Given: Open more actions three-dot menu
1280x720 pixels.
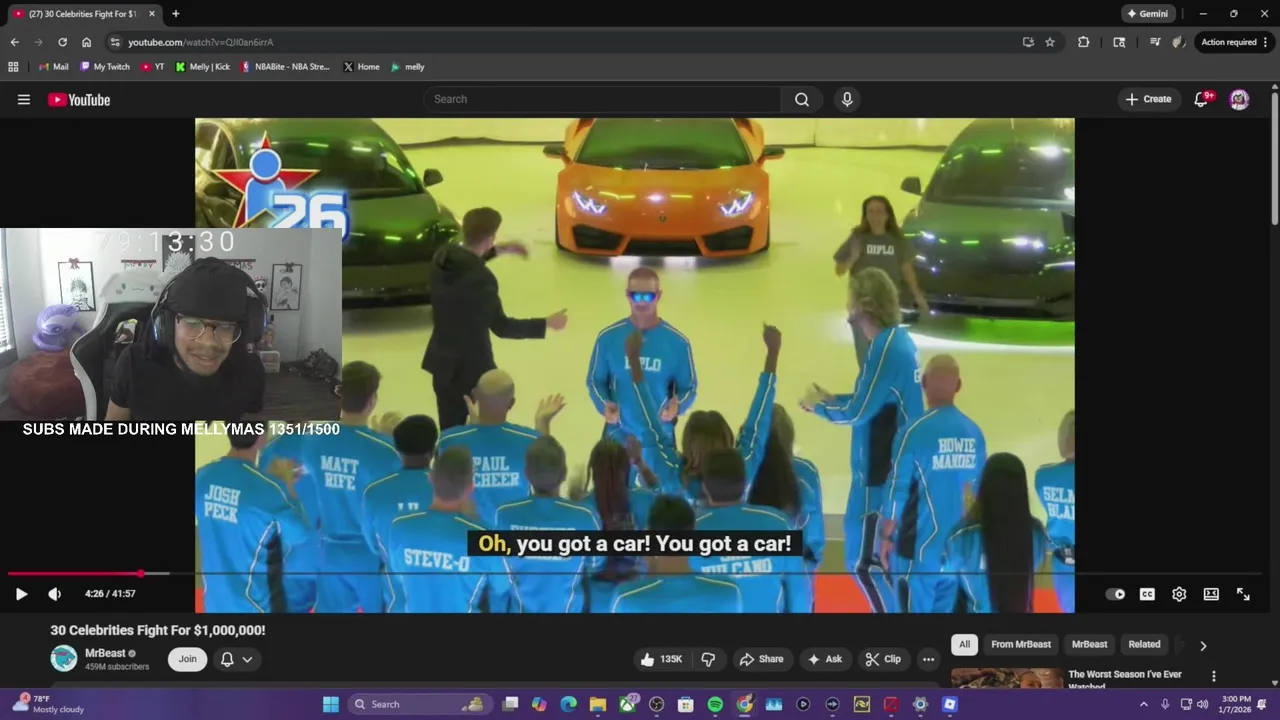Looking at the screenshot, I should [x=928, y=659].
